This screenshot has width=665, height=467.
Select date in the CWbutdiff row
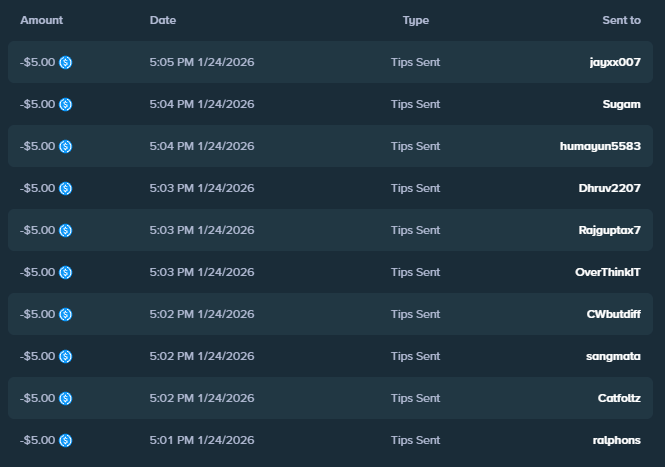pyautogui.click(x=202, y=314)
